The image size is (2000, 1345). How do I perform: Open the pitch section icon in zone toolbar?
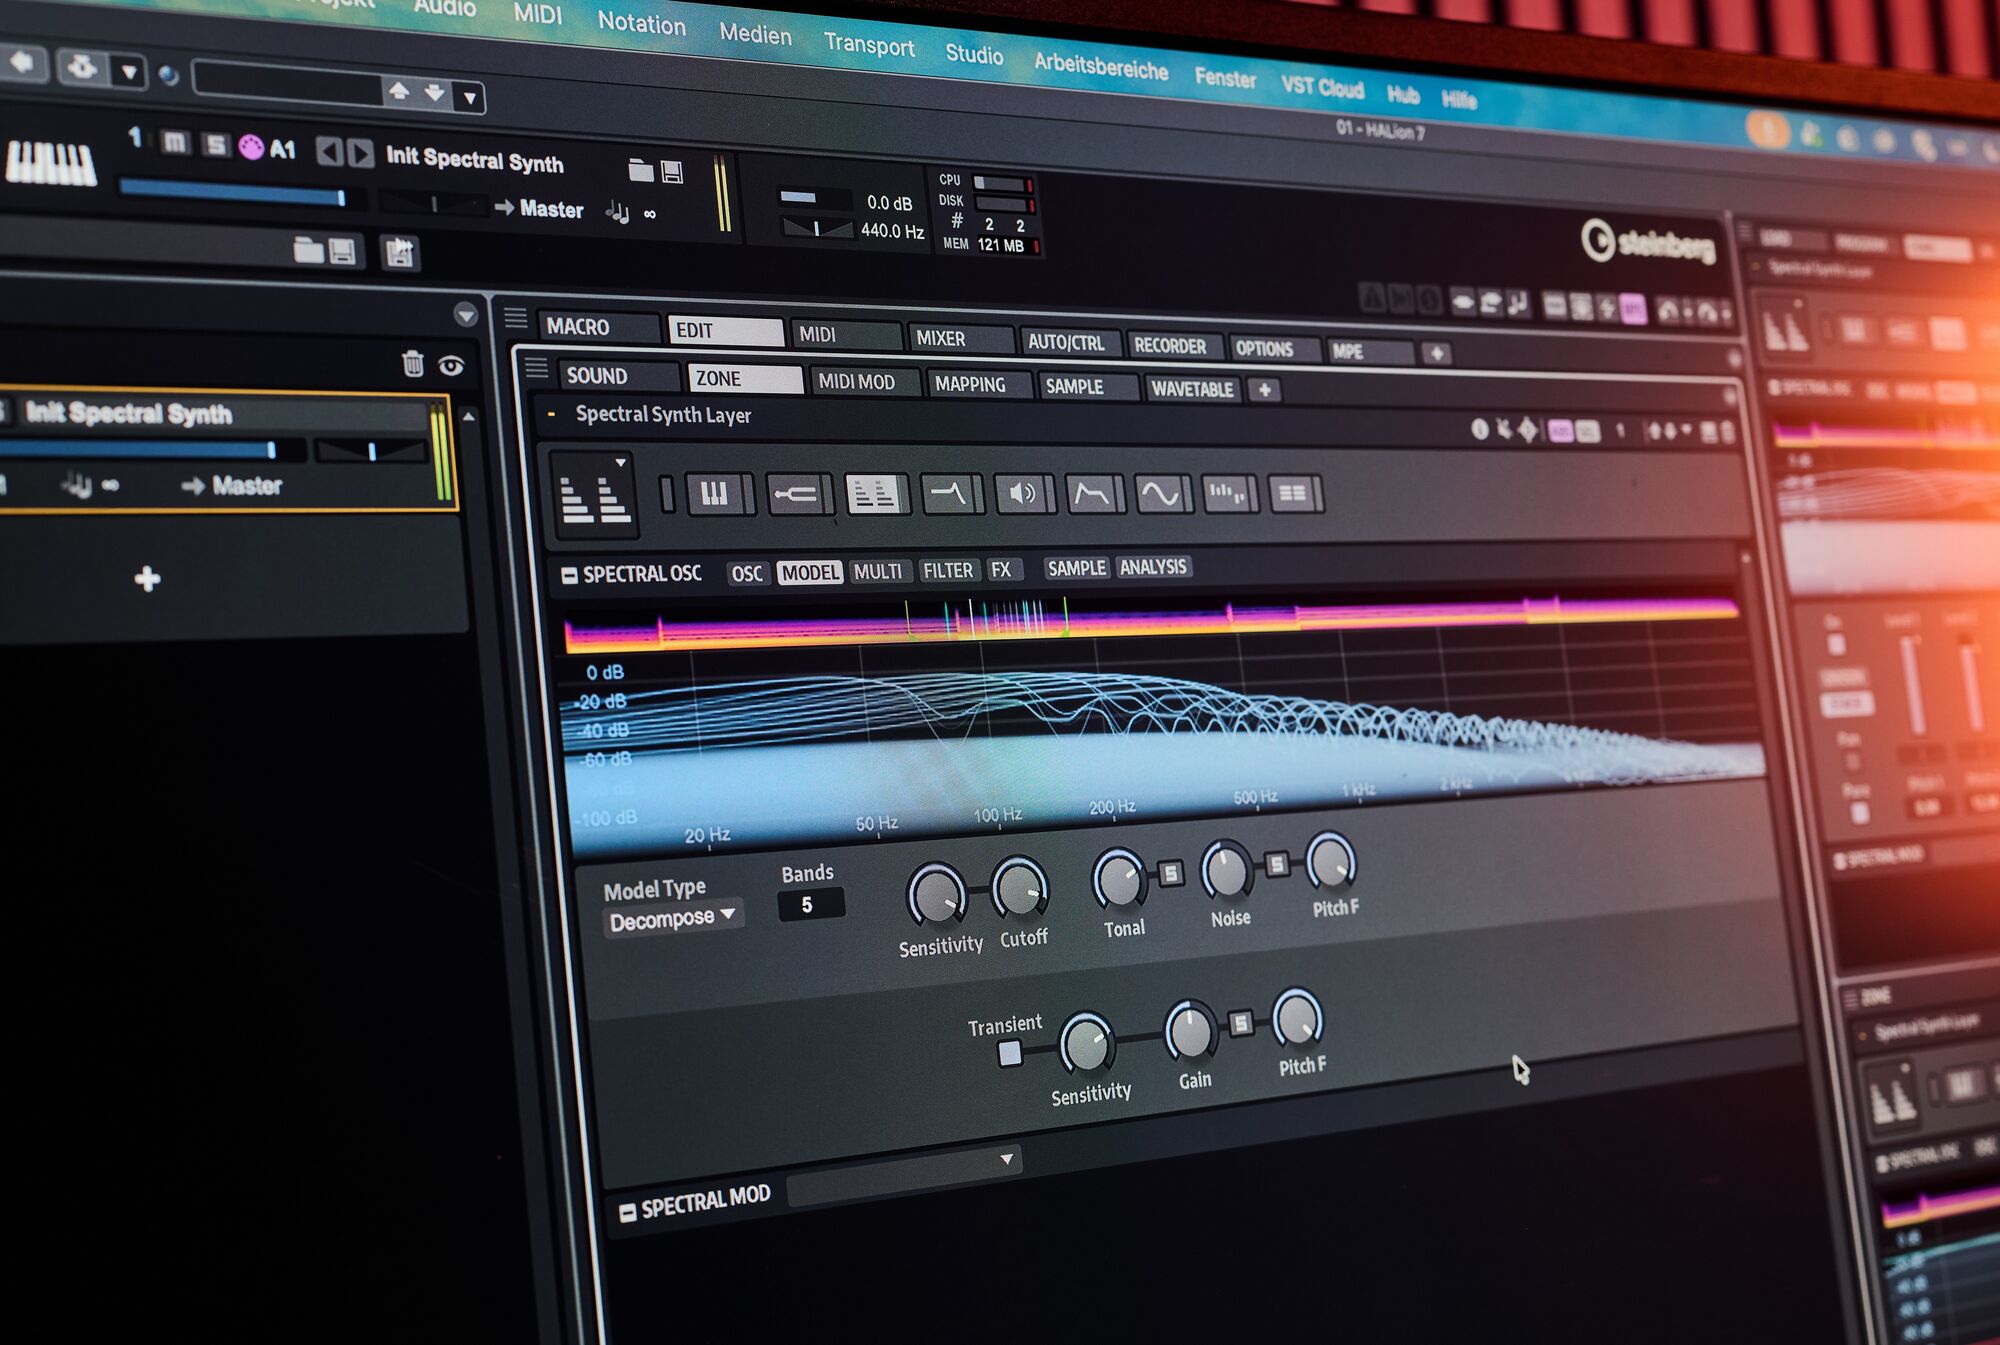797,493
